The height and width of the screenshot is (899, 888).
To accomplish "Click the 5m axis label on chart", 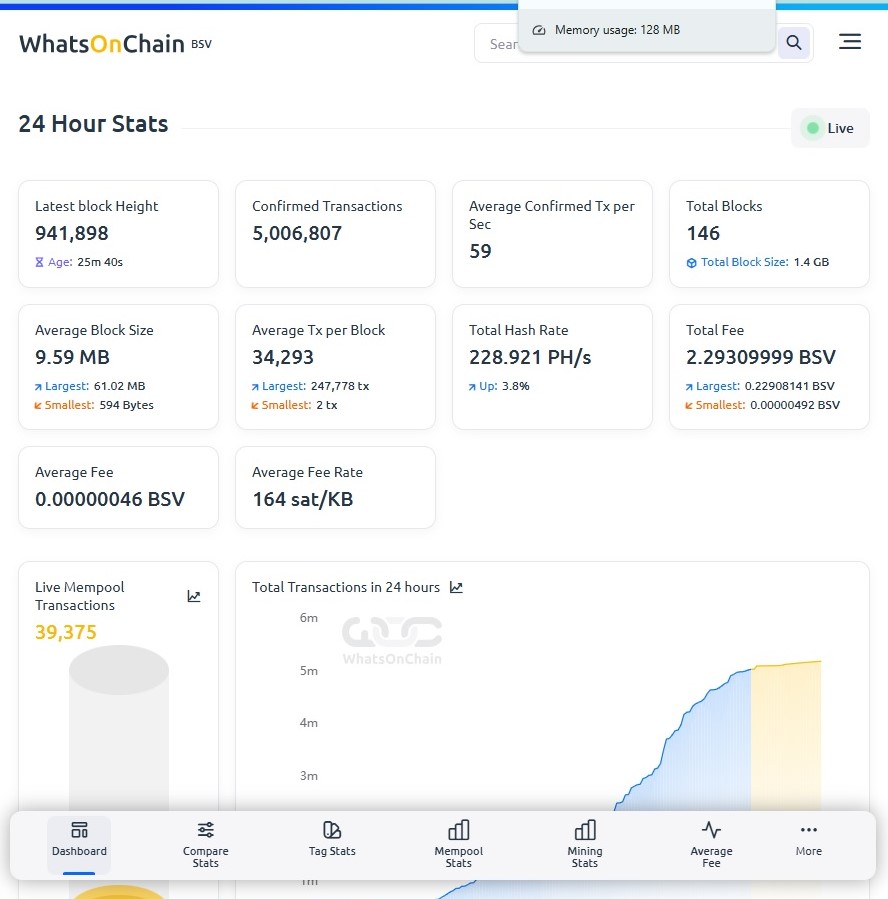I will point(308,671).
